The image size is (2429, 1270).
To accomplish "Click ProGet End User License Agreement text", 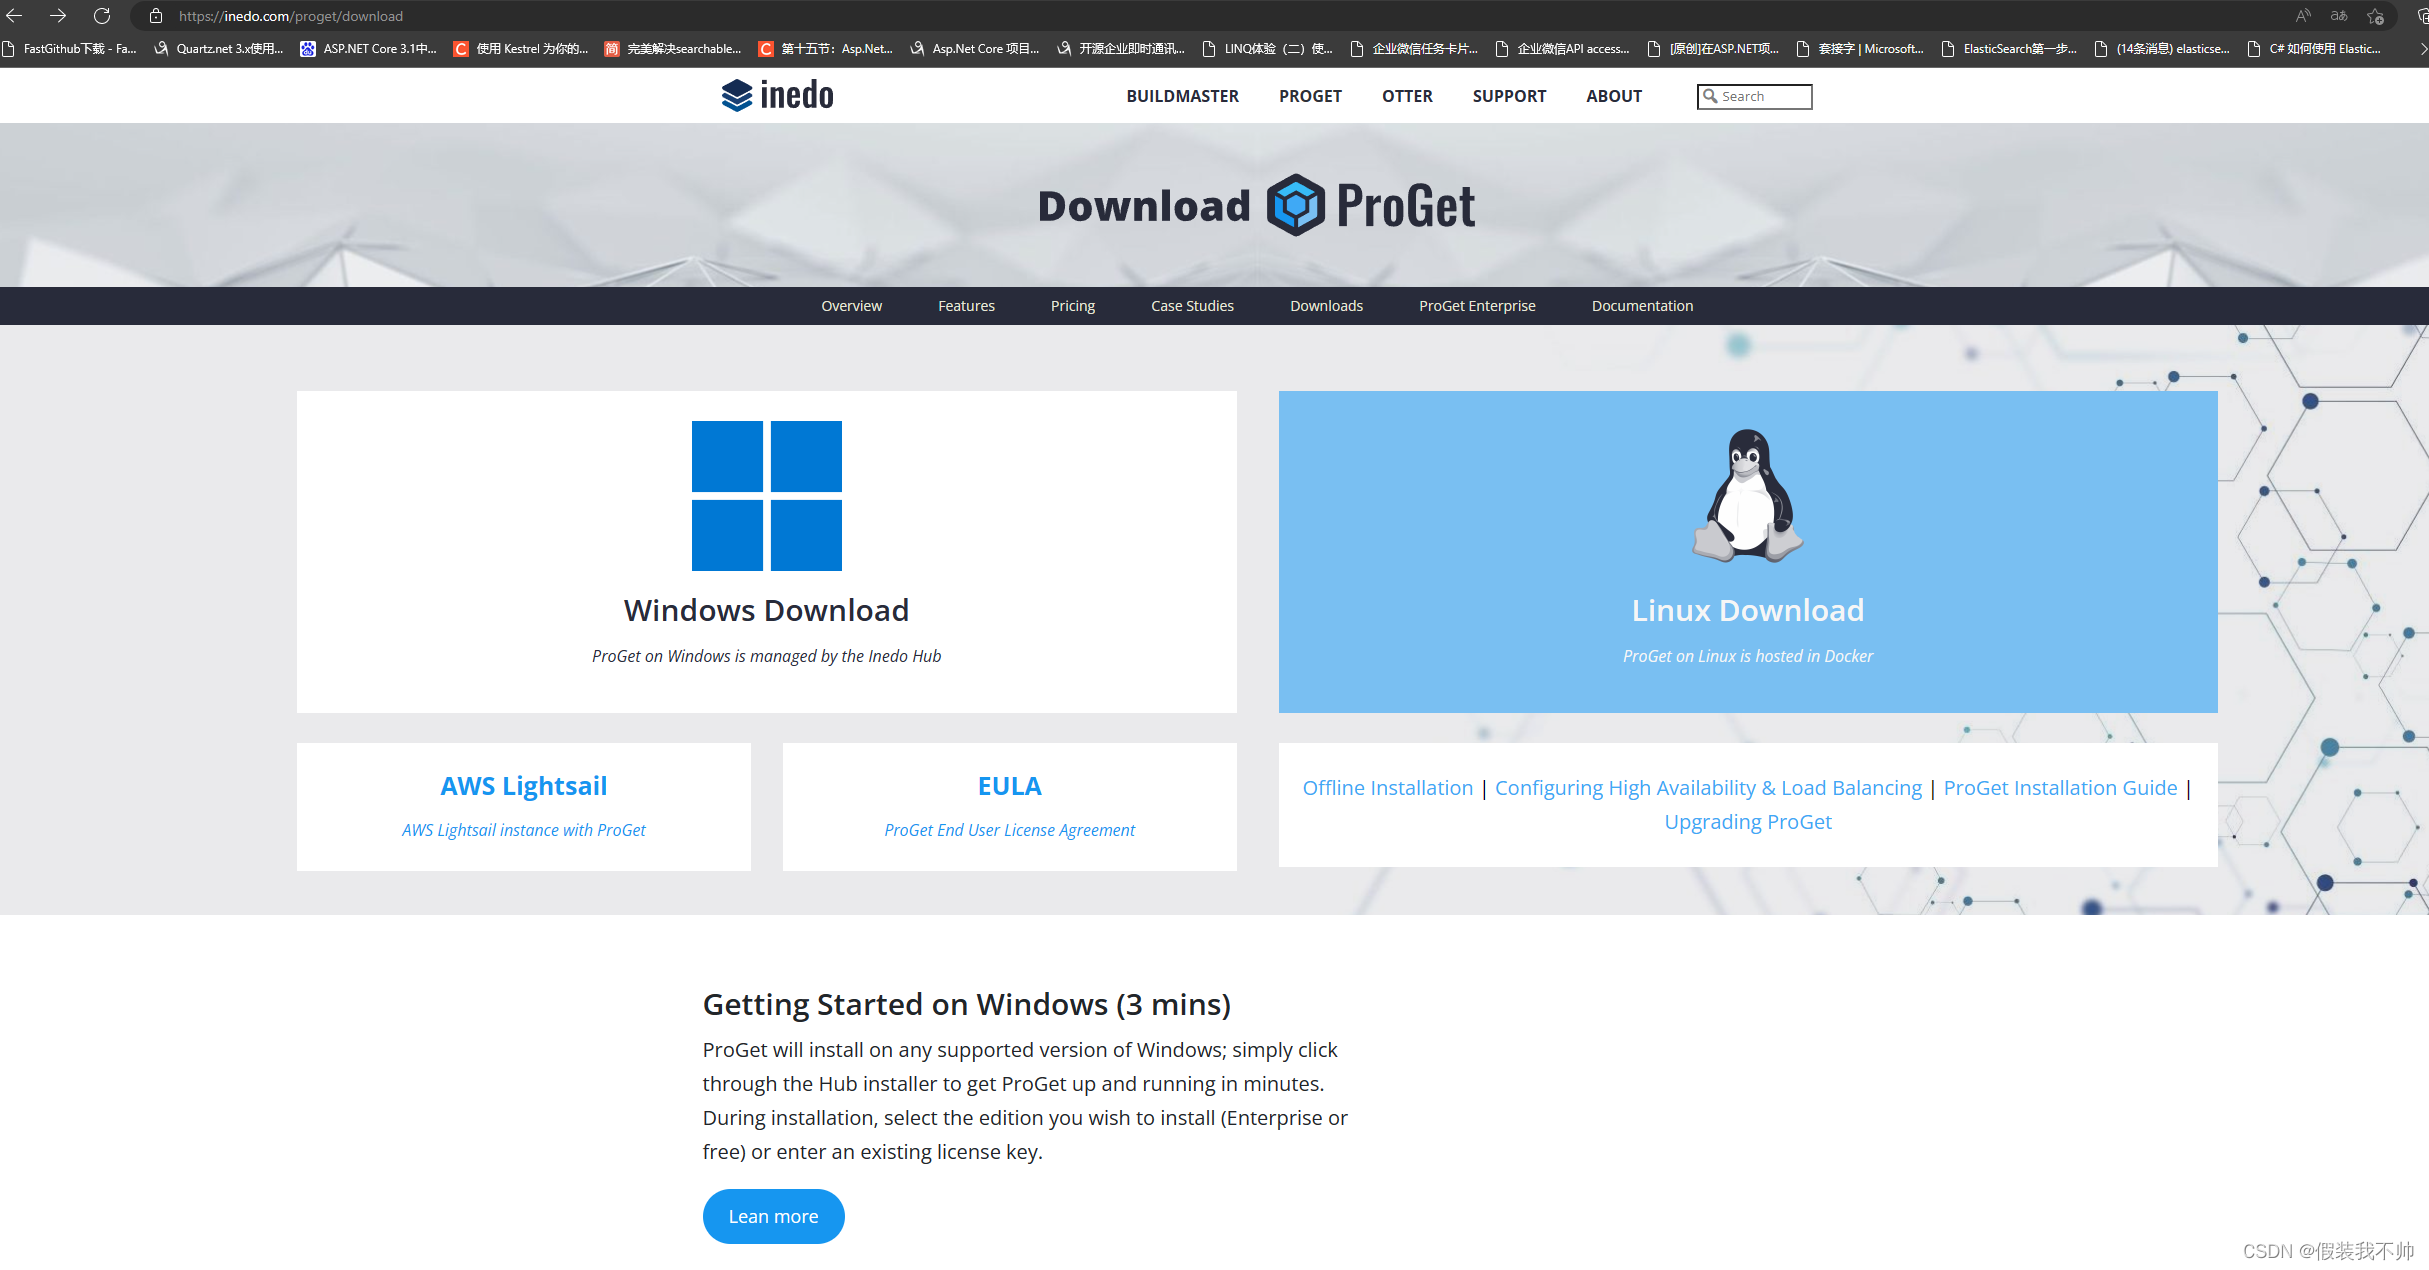I will pos(1010,830).
